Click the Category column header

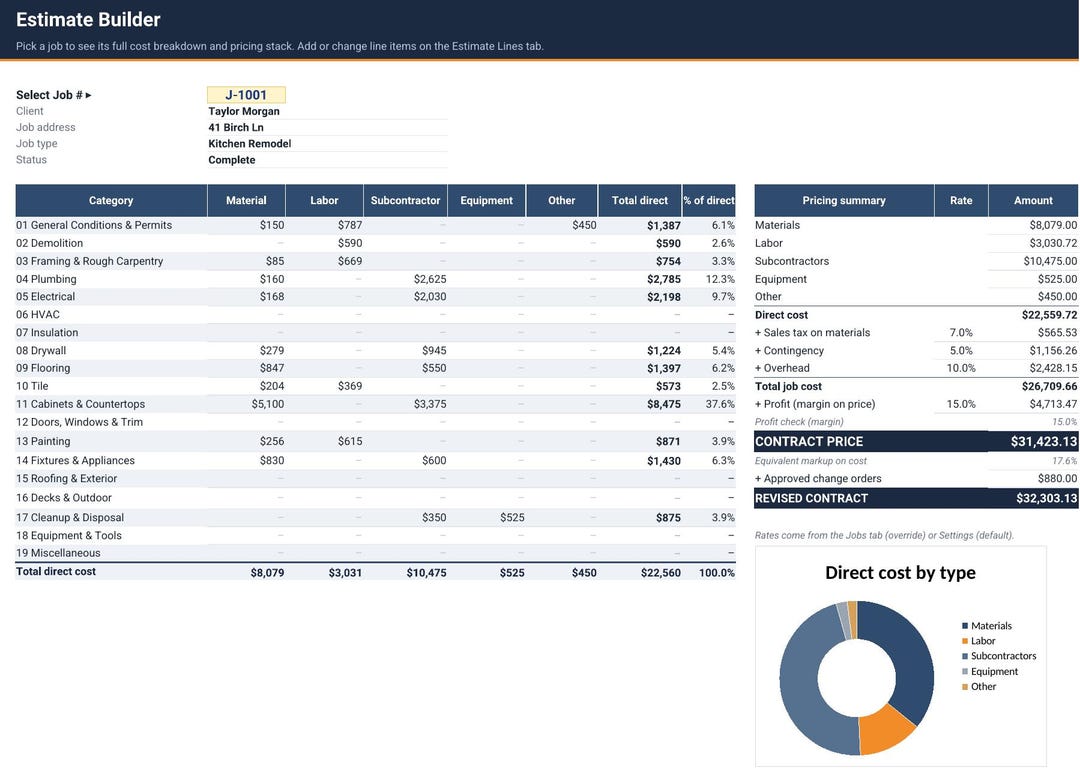[x=111, y=200]
